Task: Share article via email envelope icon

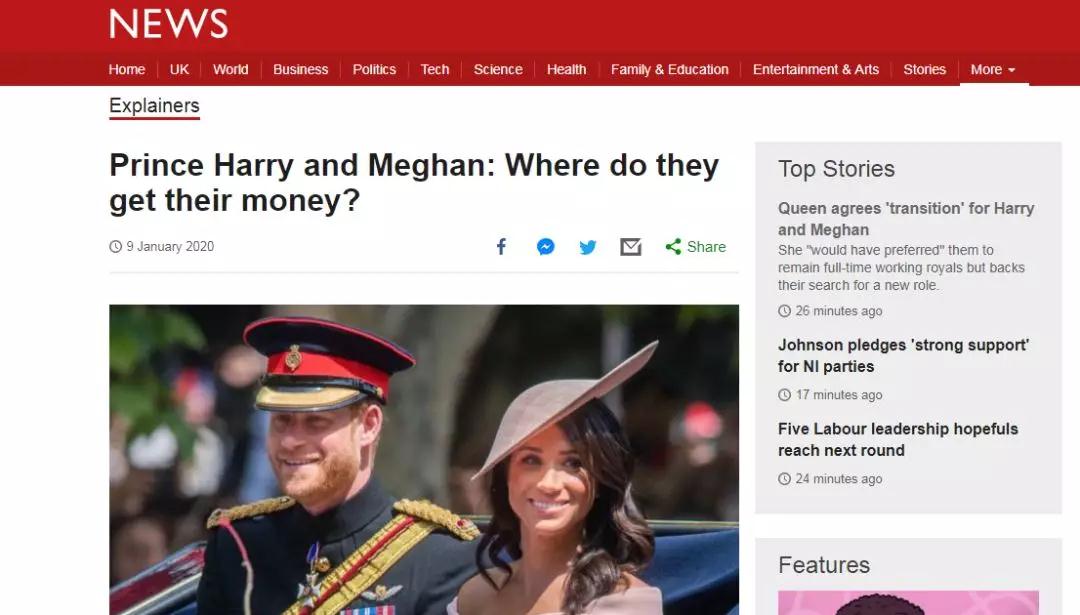Action: tap(631, 247)
